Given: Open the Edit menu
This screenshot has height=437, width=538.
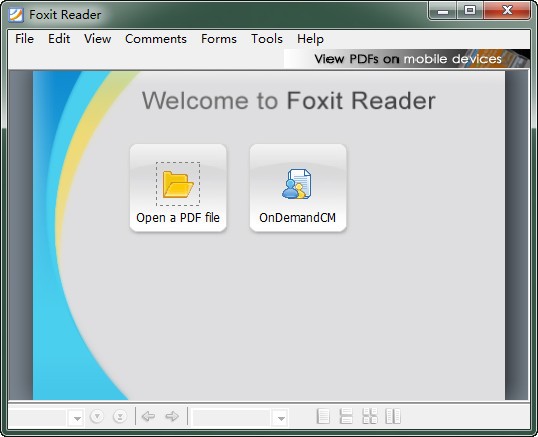Looking at the screenshot, I should click(x=59, y=39).
